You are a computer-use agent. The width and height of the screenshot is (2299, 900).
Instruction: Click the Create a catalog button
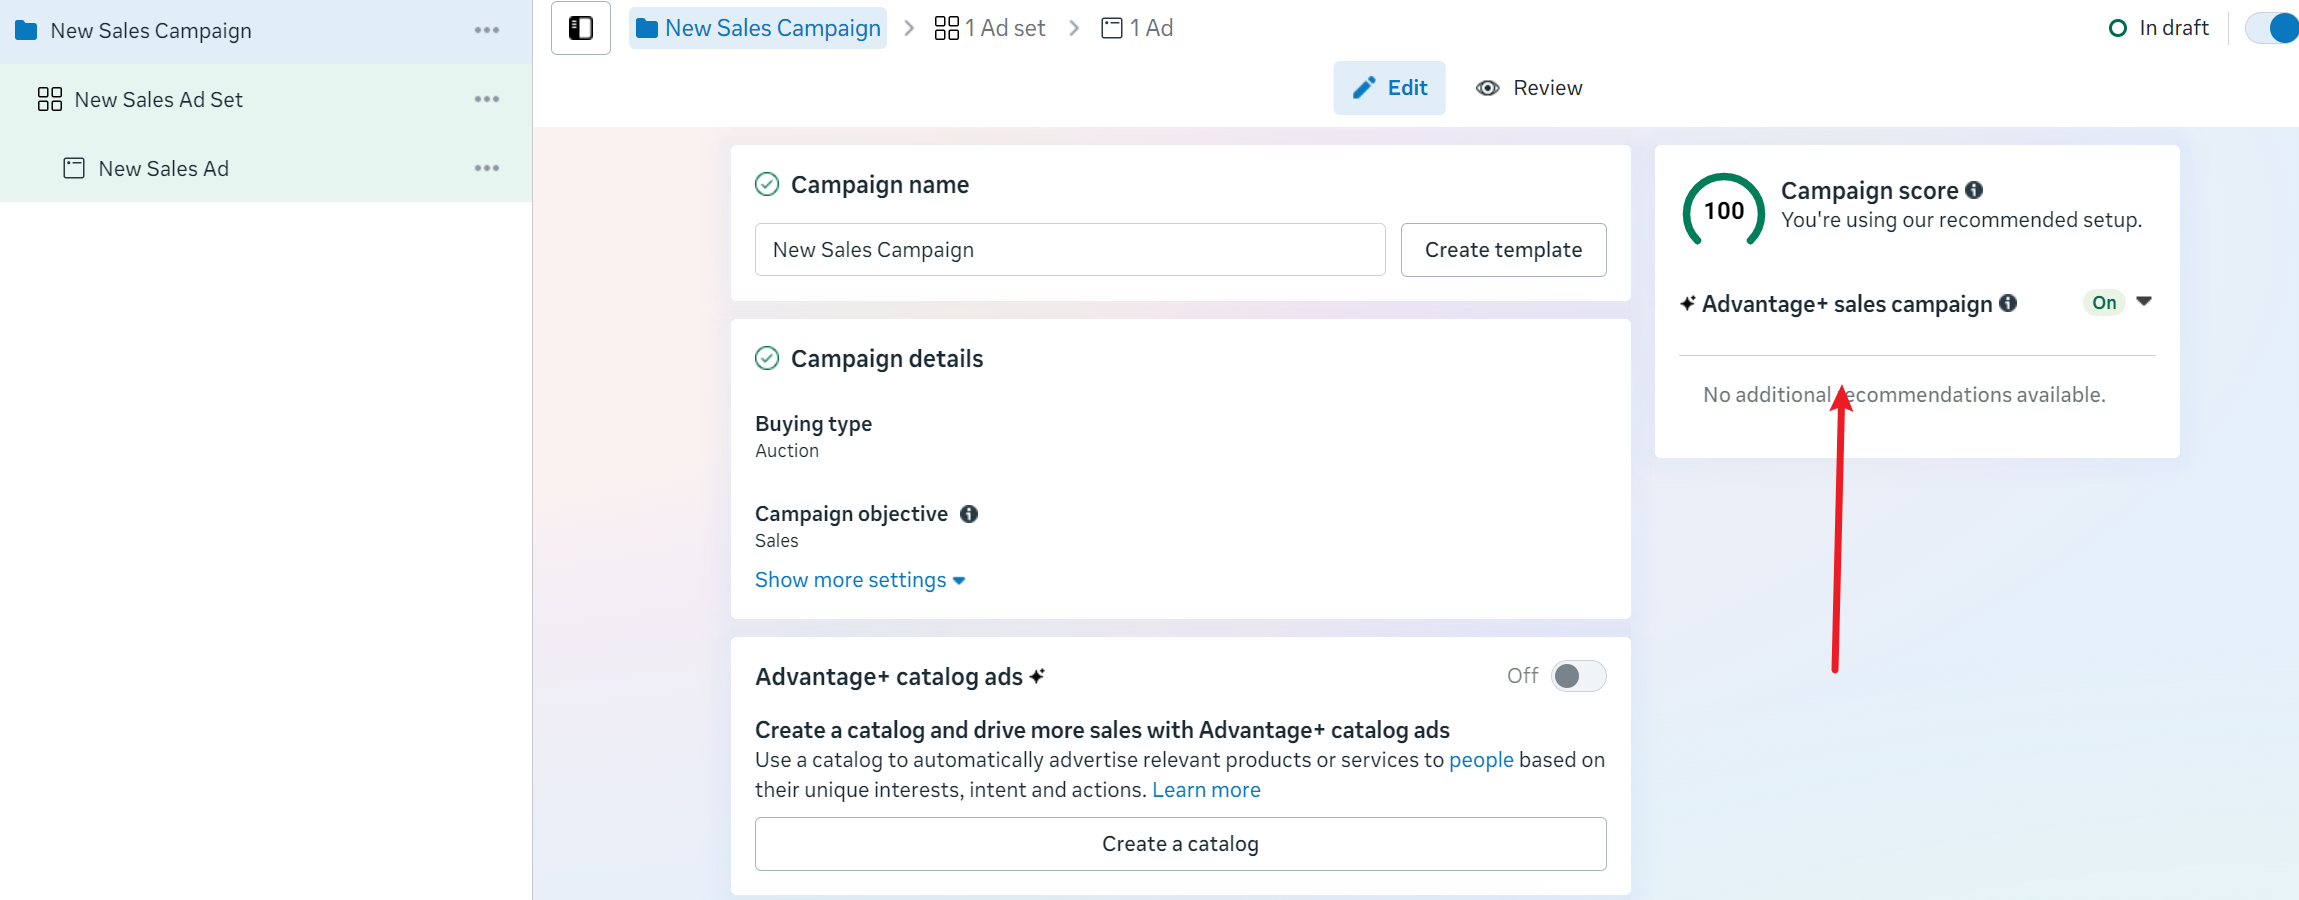coord(1180,844)
